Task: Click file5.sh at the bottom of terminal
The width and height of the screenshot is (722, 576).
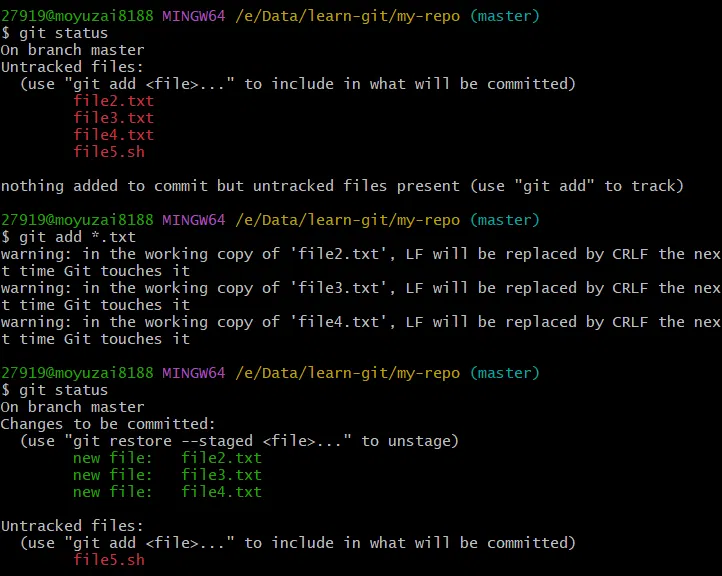Action: [x=109, y=560]
